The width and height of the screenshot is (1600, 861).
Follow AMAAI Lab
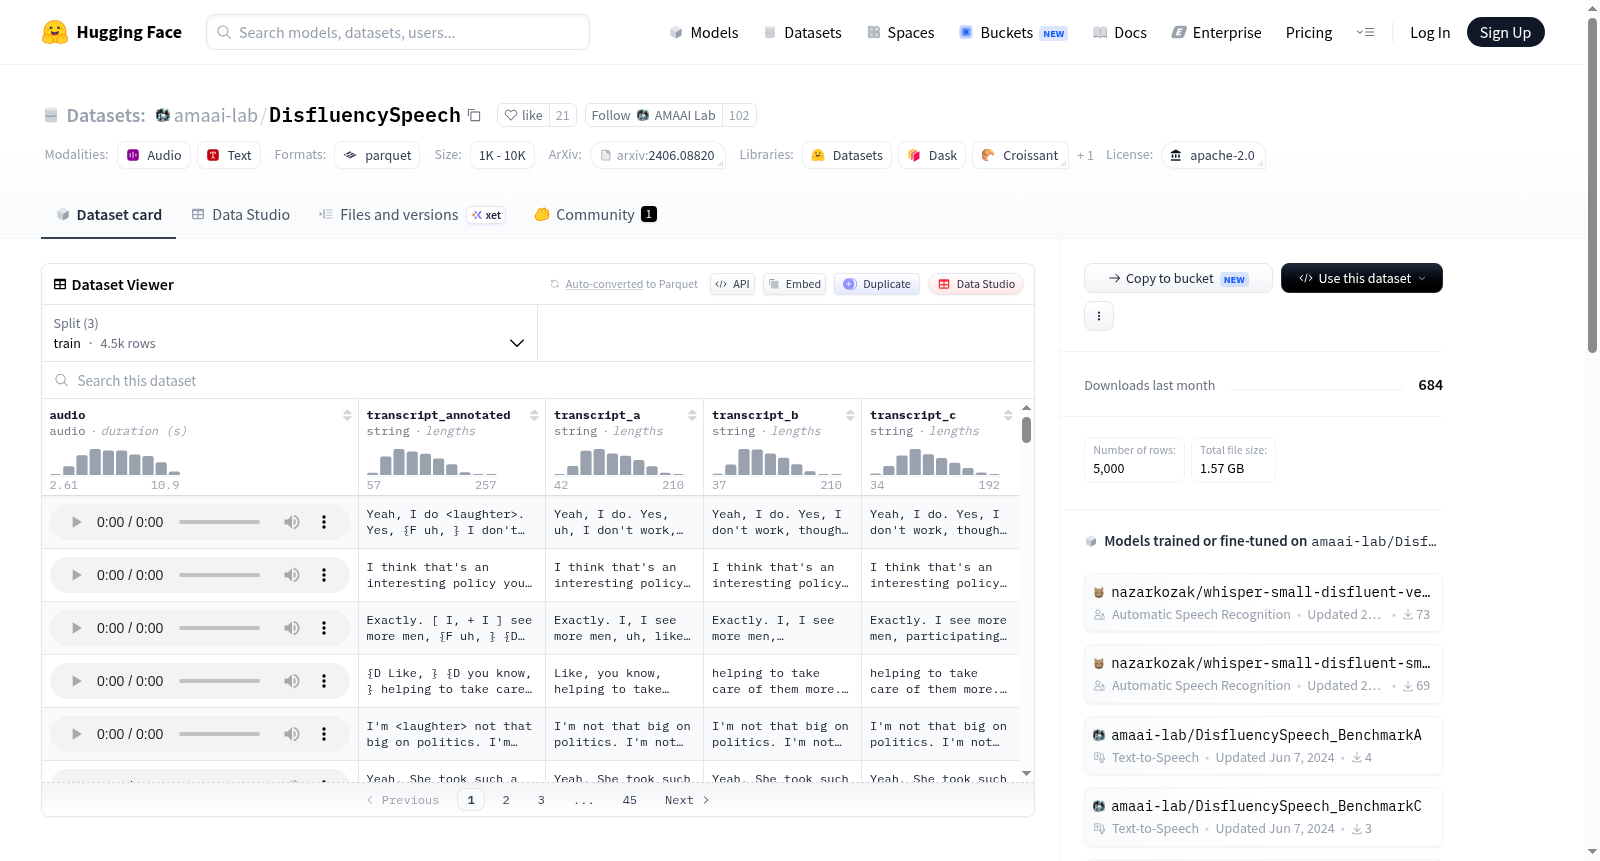click(x=653, y=115)
